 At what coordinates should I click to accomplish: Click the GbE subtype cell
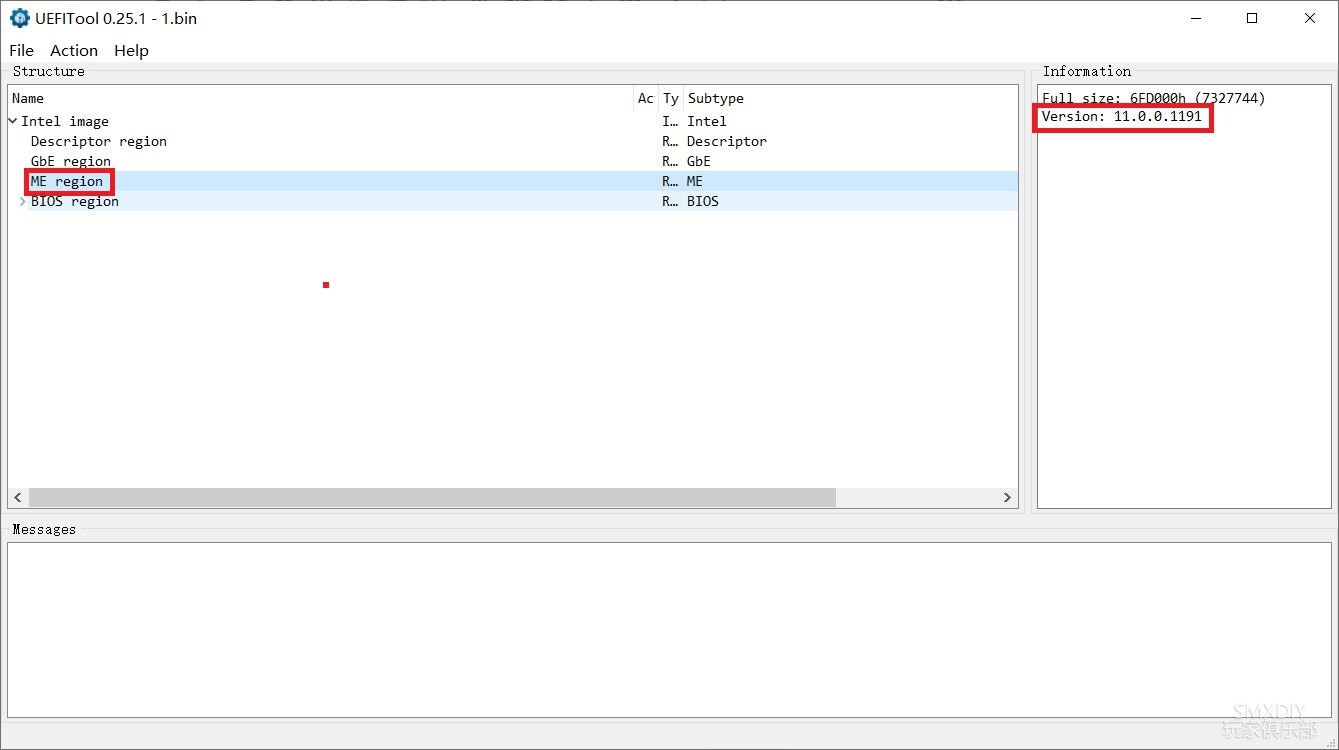coord(699,161)
